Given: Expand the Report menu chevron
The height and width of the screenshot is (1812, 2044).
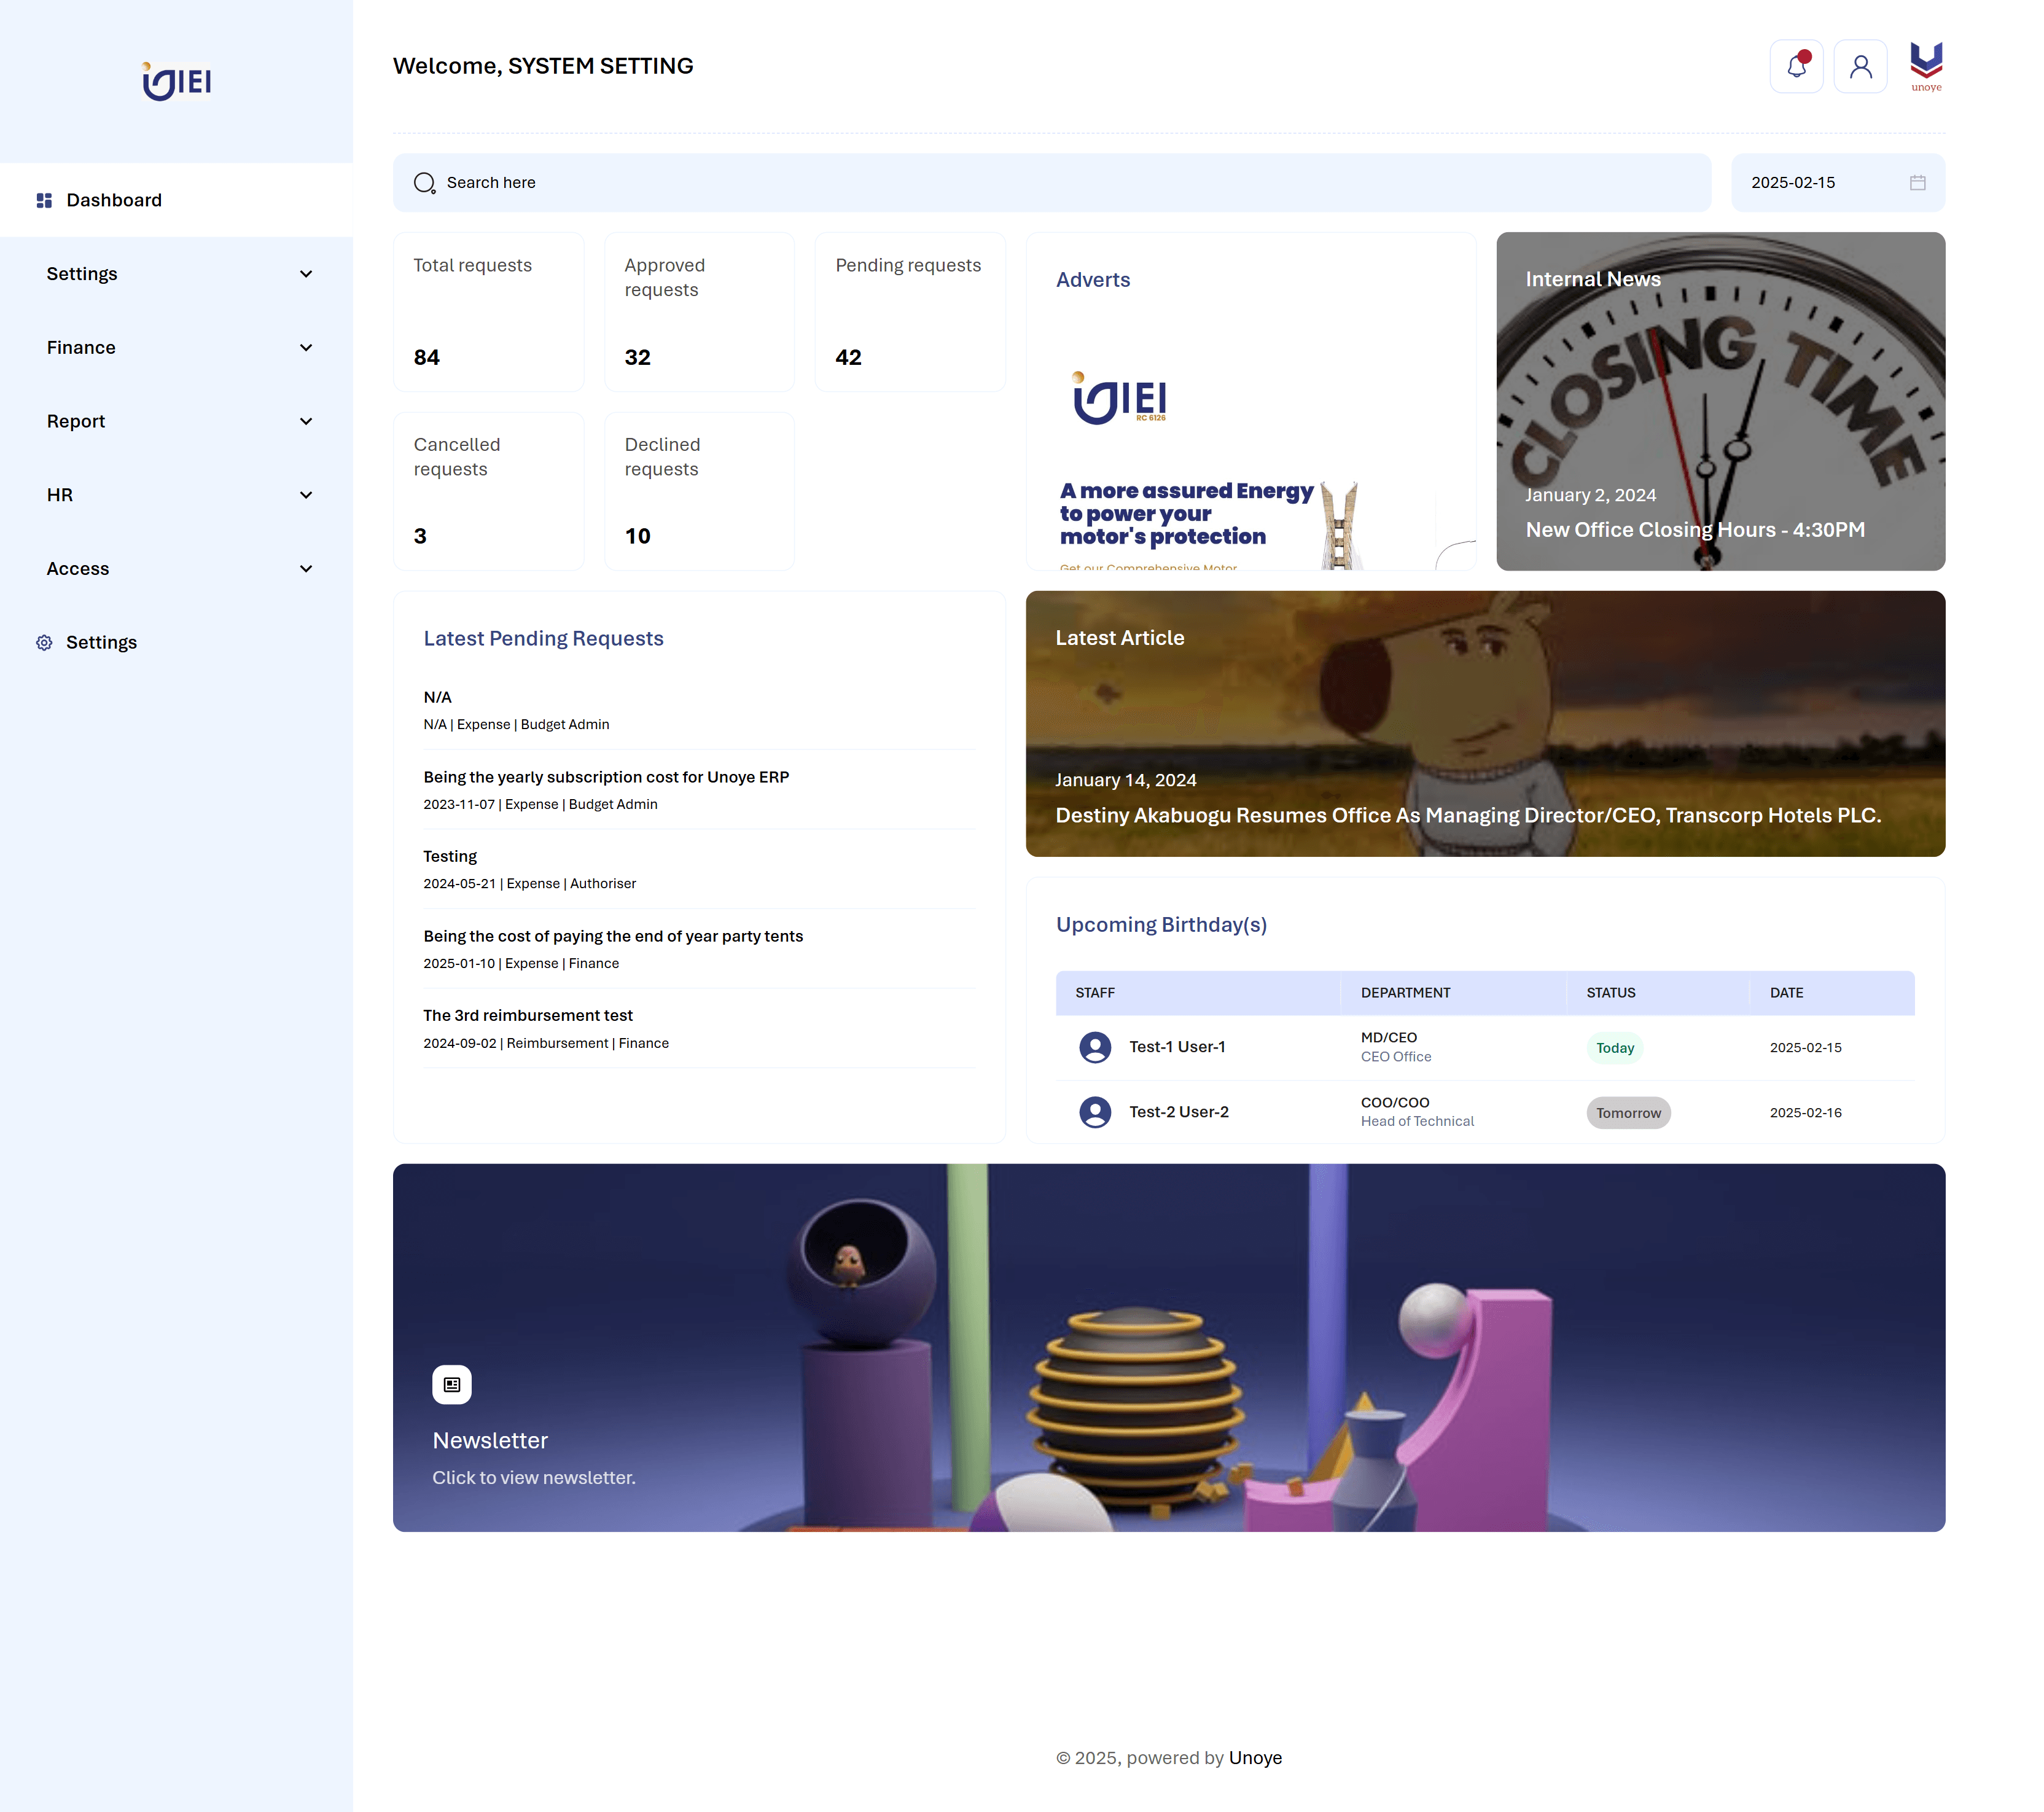Looking at the screenshot, I should pos(306,422).
